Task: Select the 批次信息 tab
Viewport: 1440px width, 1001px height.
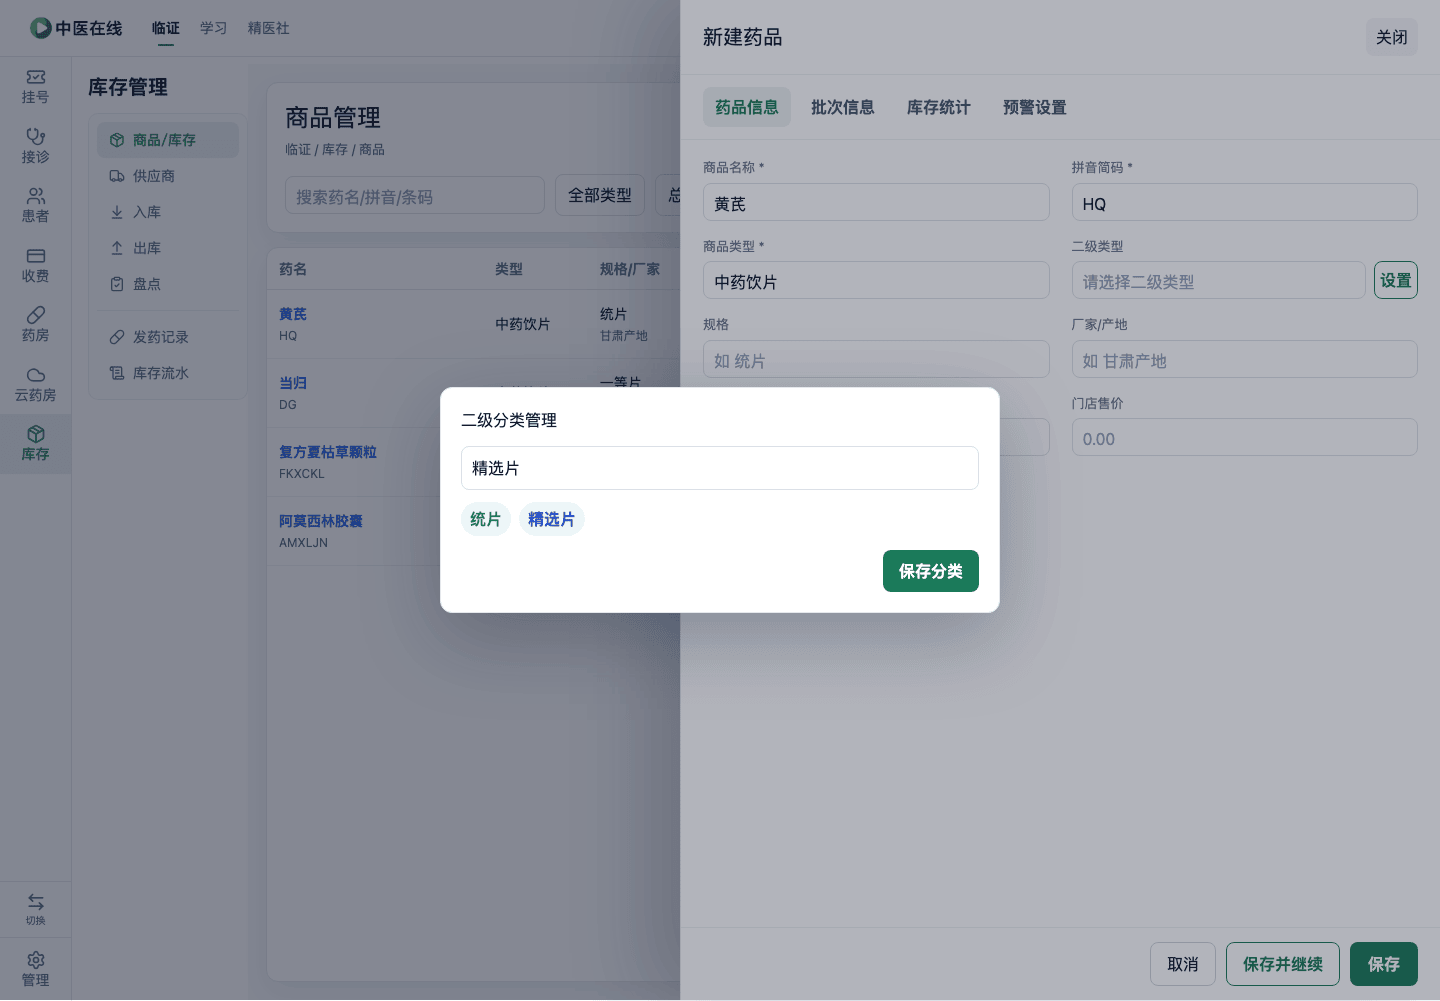Action: [843, 107]
